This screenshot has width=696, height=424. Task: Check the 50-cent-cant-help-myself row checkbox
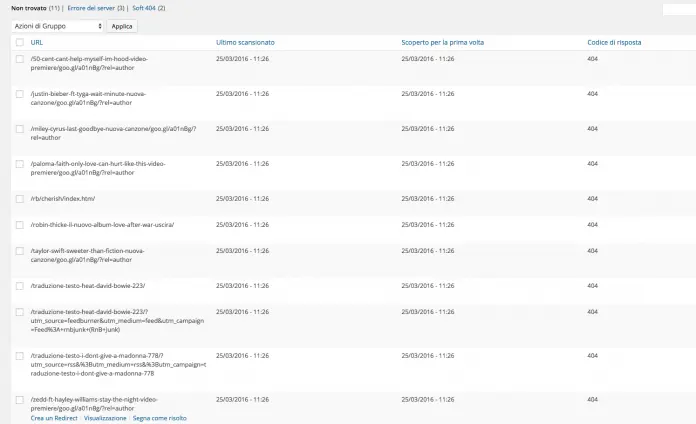[20, 59]
